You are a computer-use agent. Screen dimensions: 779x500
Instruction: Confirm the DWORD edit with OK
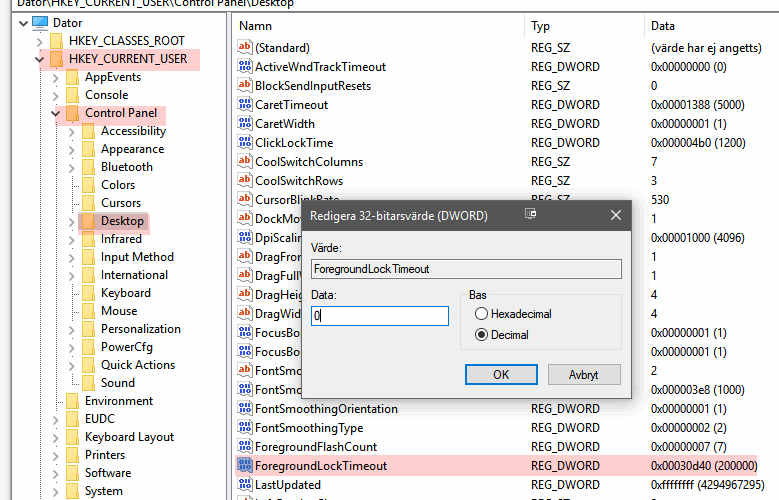click(501, 374)
